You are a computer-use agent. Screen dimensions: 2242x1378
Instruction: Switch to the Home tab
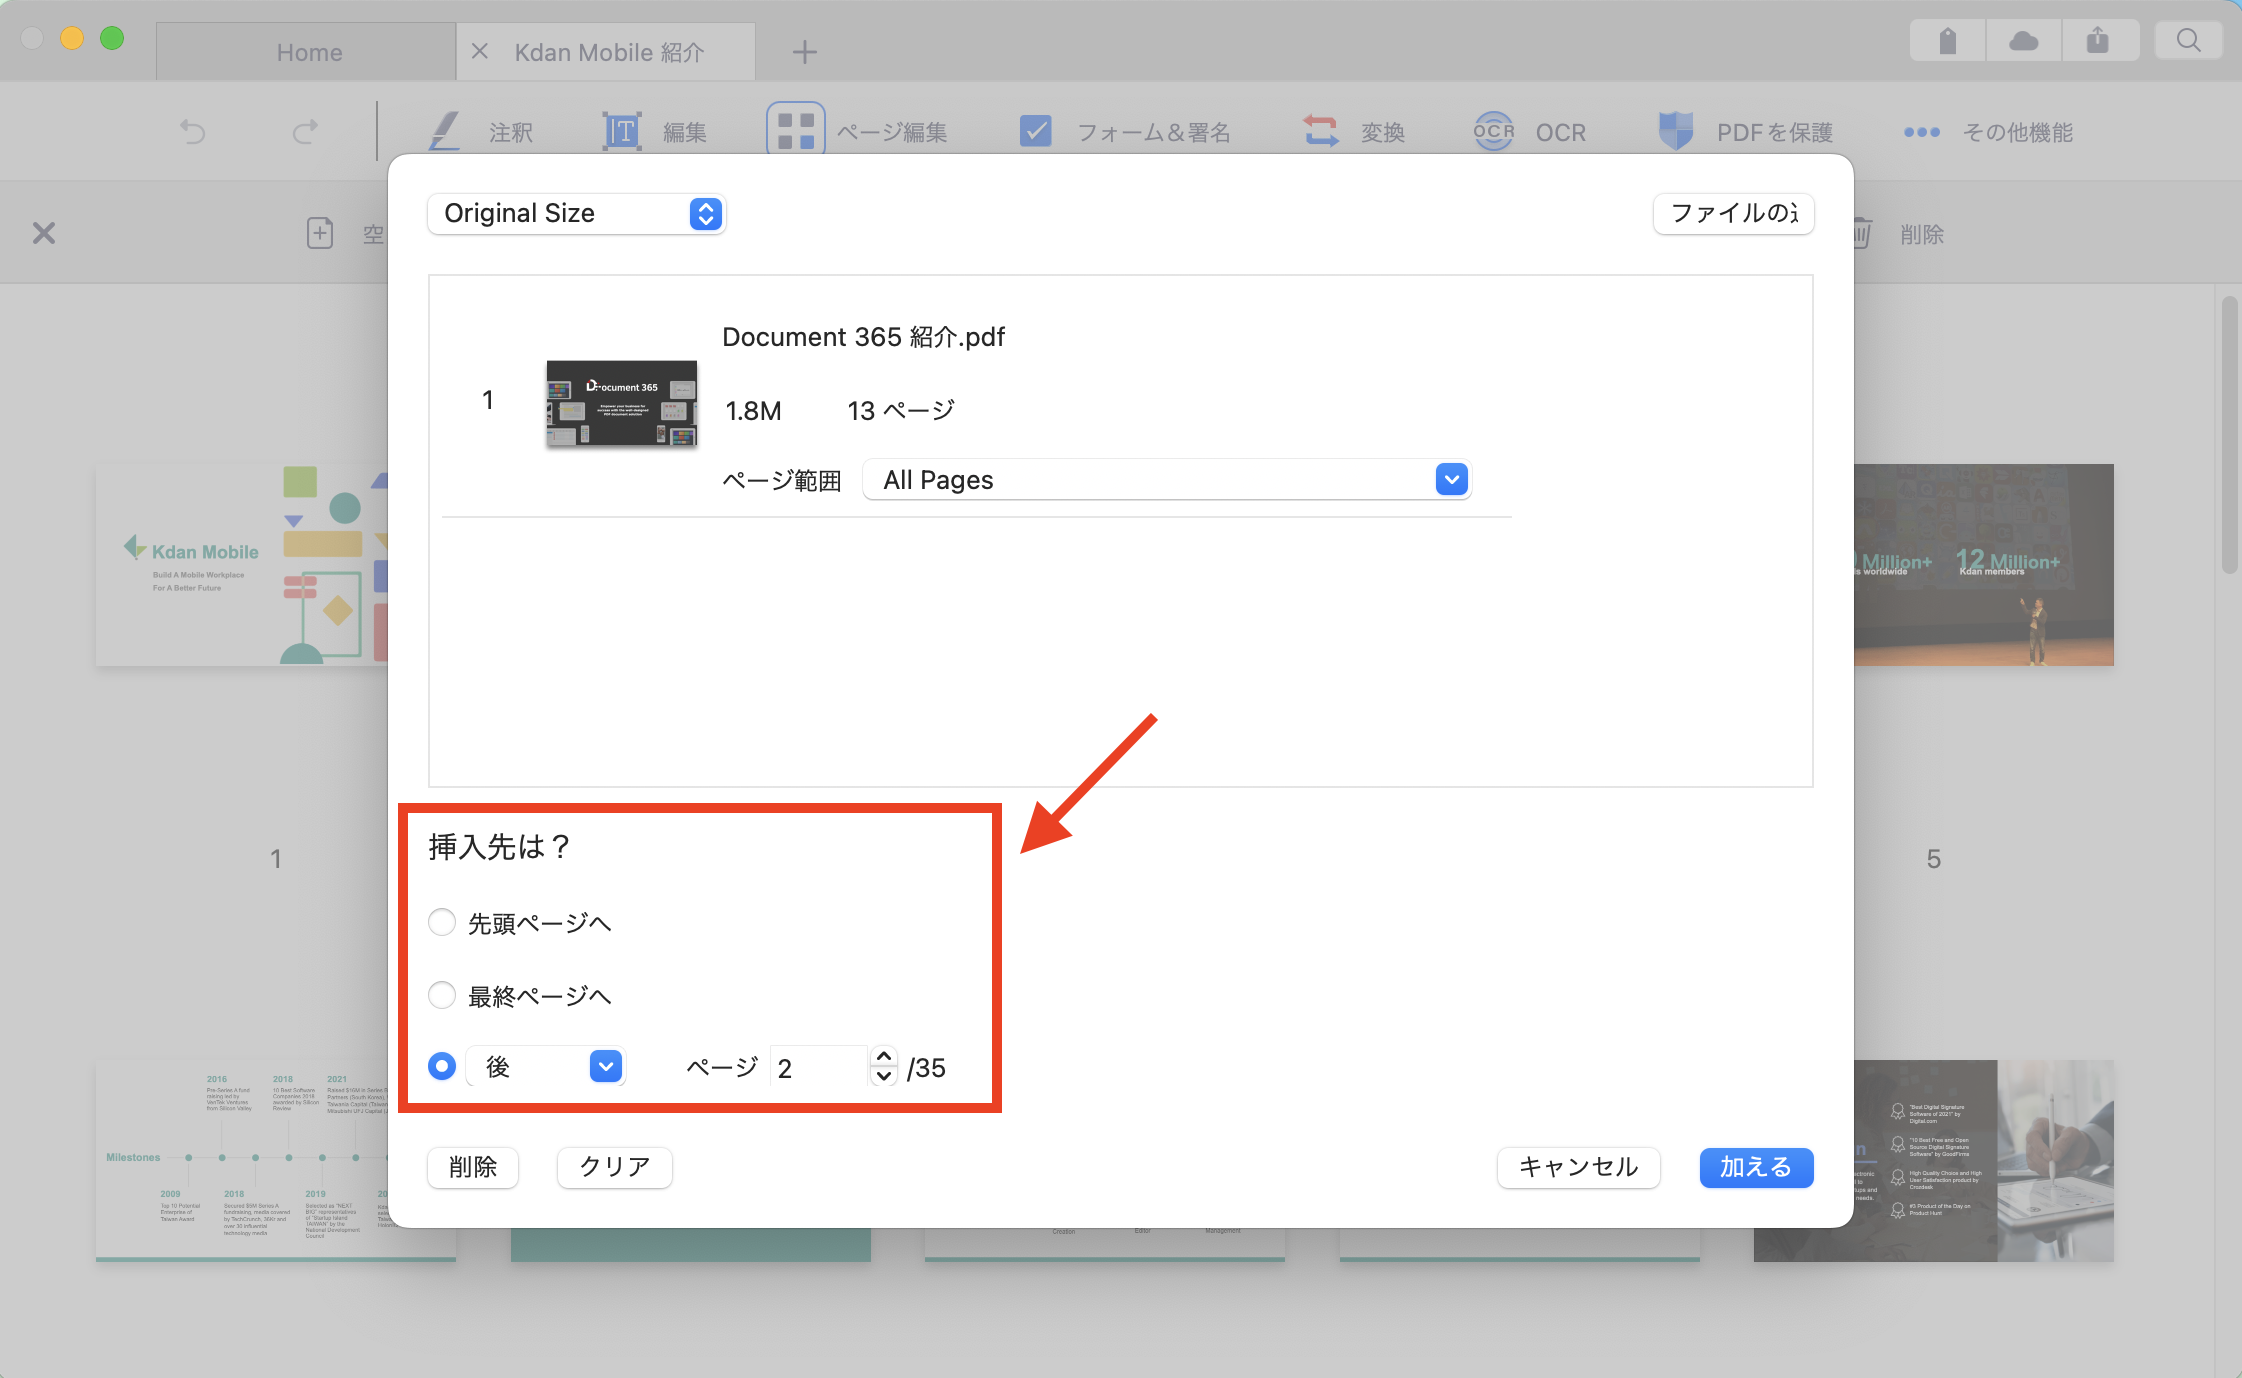click(x=307, y=52)
